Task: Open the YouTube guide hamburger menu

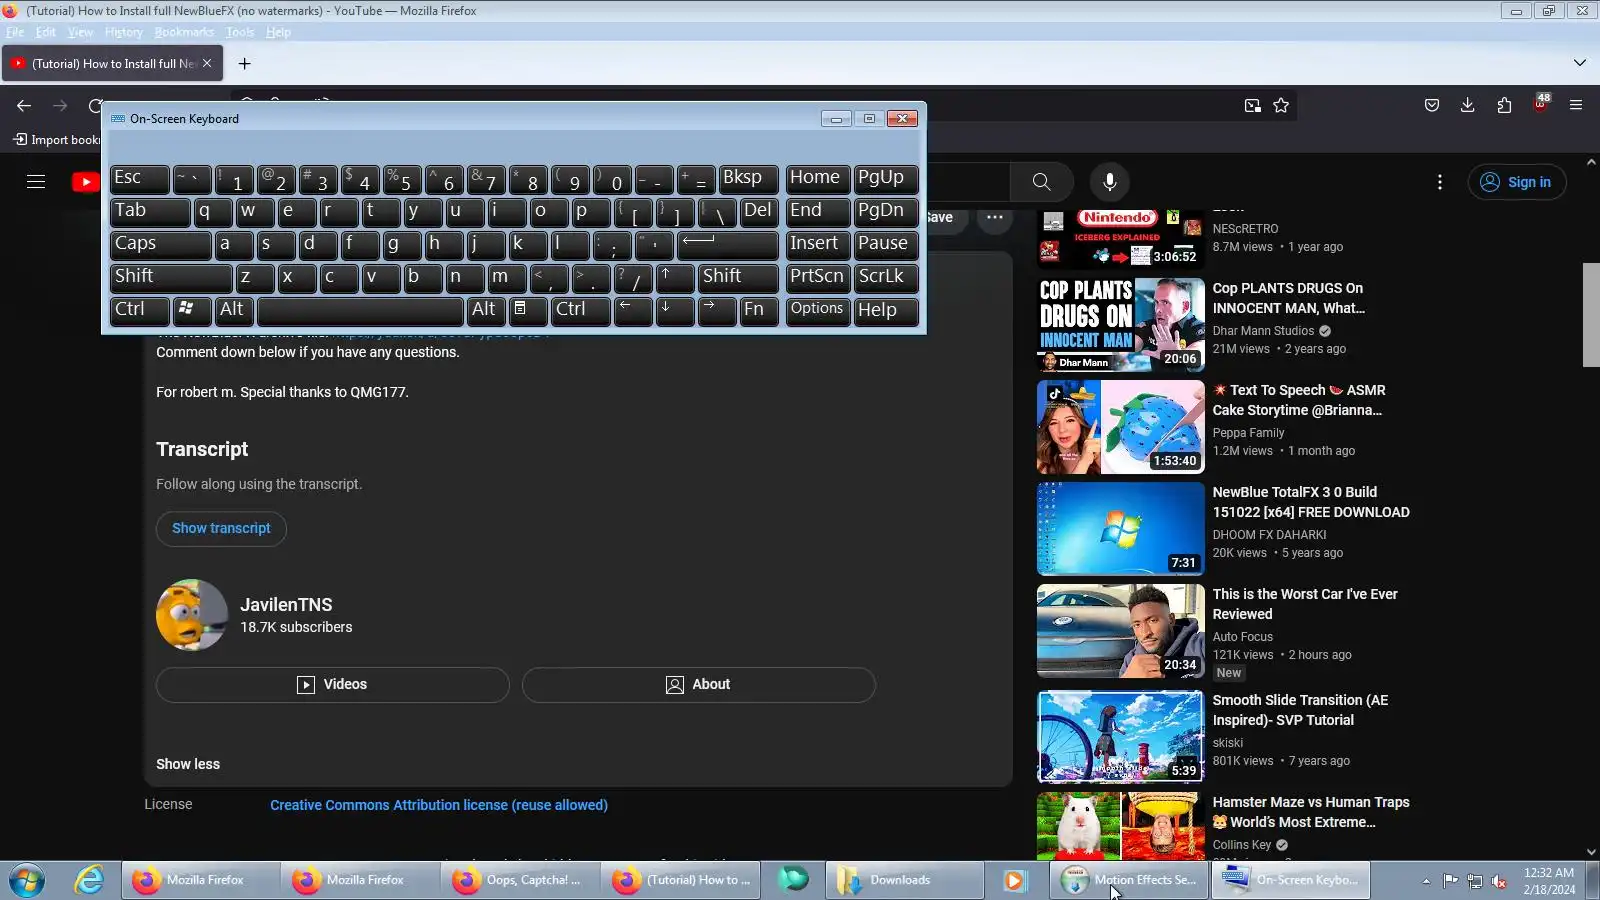Action: pos(36,182)
